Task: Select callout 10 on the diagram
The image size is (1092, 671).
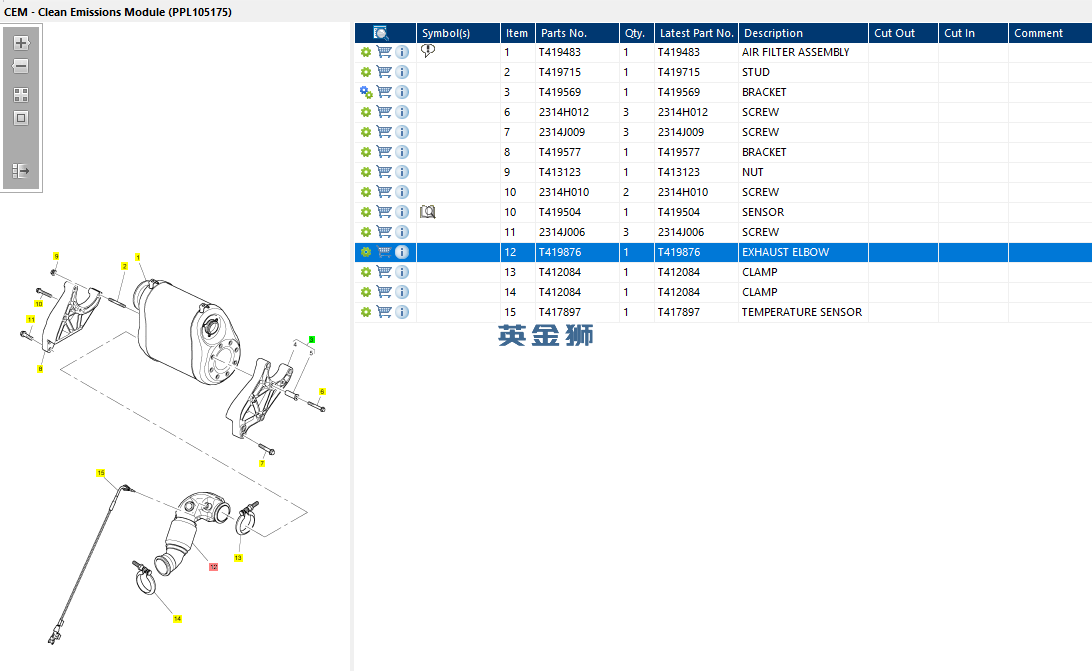Action: click(x=39, y=304)
